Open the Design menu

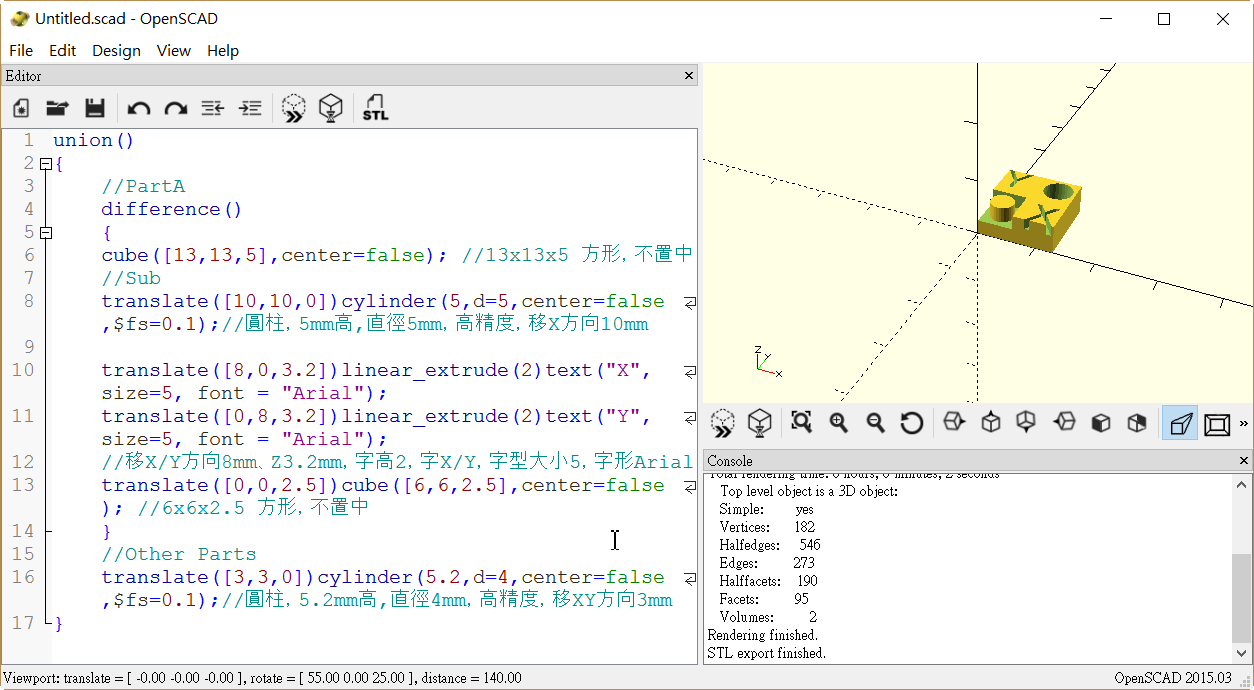pos(116,50)
